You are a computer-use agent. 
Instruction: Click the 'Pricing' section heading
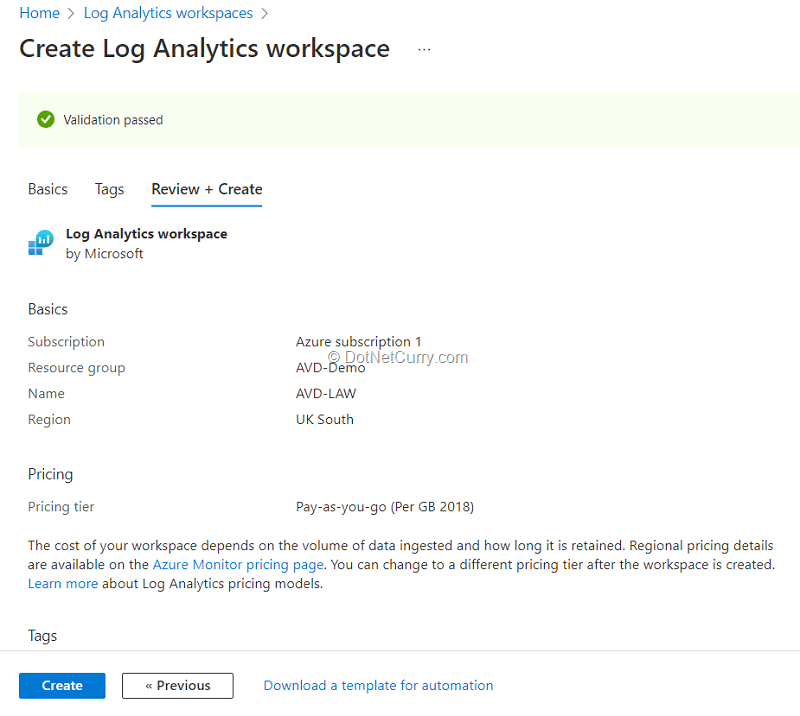pos(50,474)
